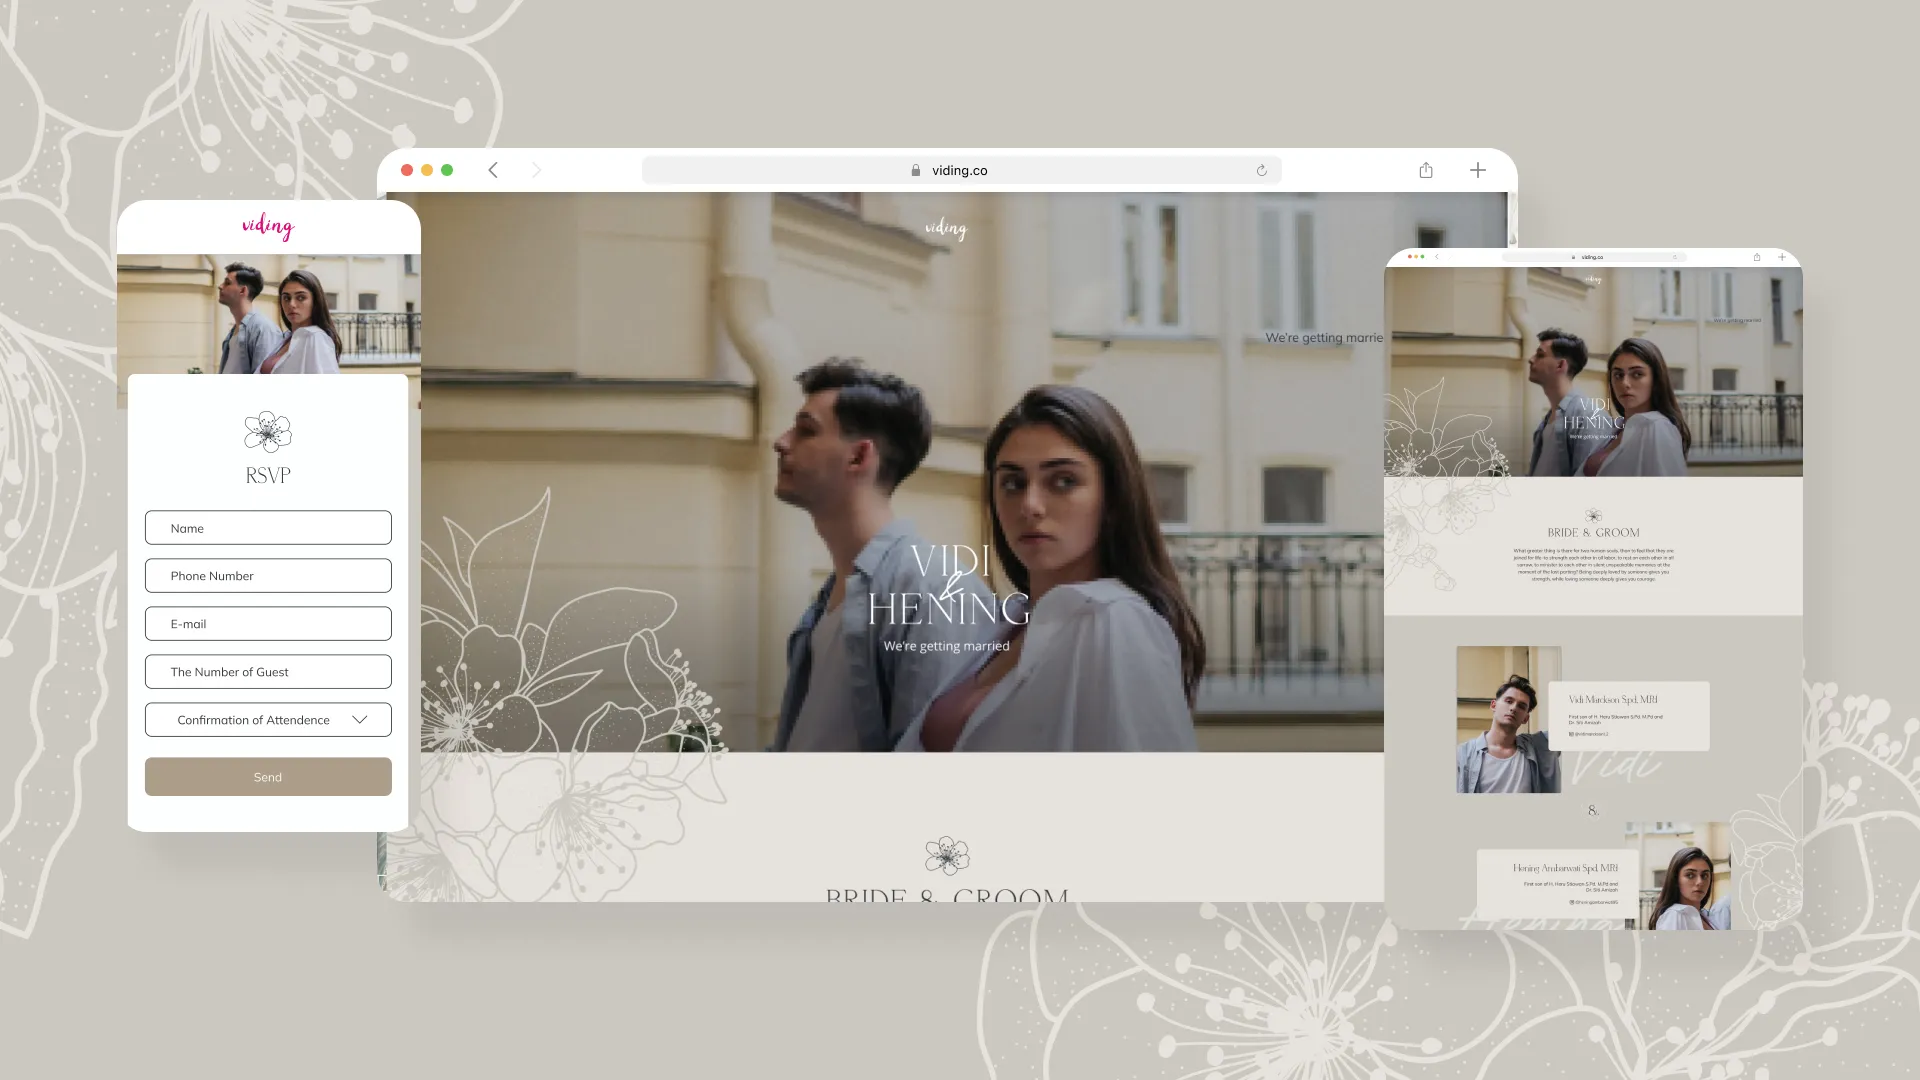Click the Instagram icon beside @vidimarcksen2 handle
Image resolution: width=1920 pixels, height=1080 pixels.
click(x=1572, y=734)
